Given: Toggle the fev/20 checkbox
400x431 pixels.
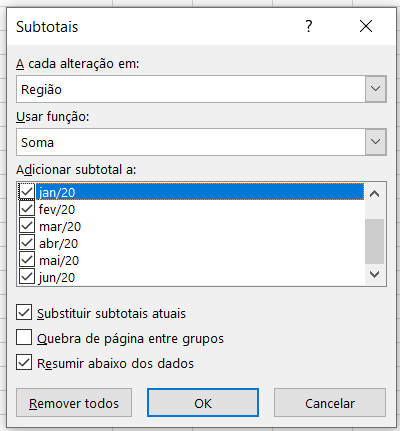Looking at the screenshot, I should 27,209.
